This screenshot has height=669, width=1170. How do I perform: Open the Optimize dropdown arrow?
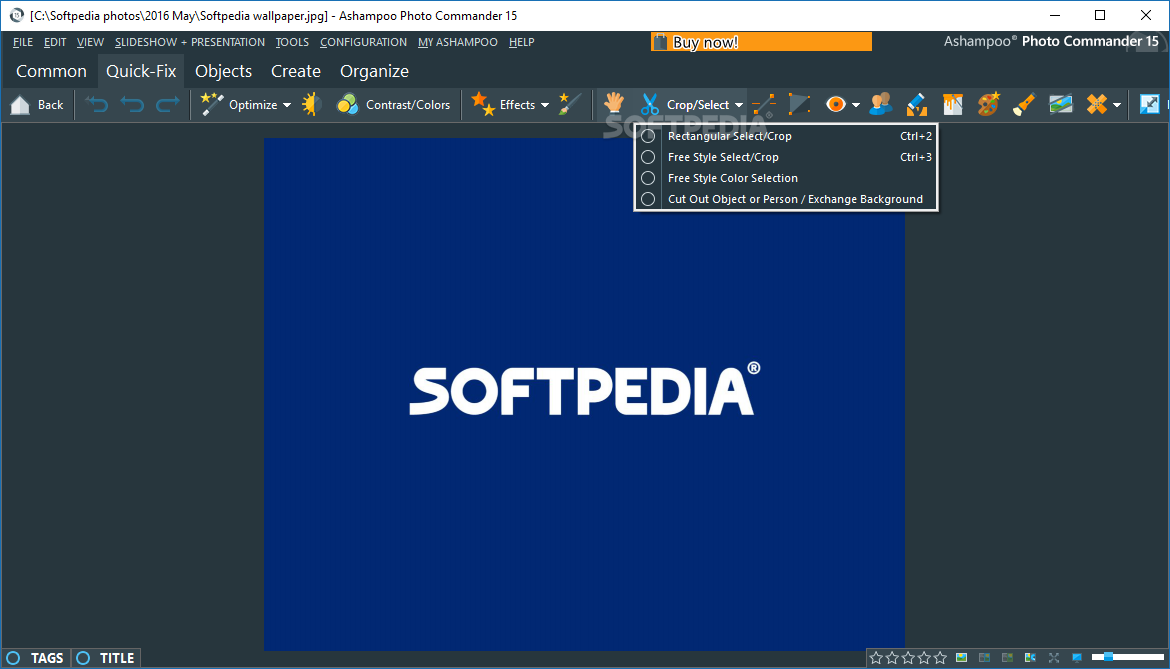287,105
